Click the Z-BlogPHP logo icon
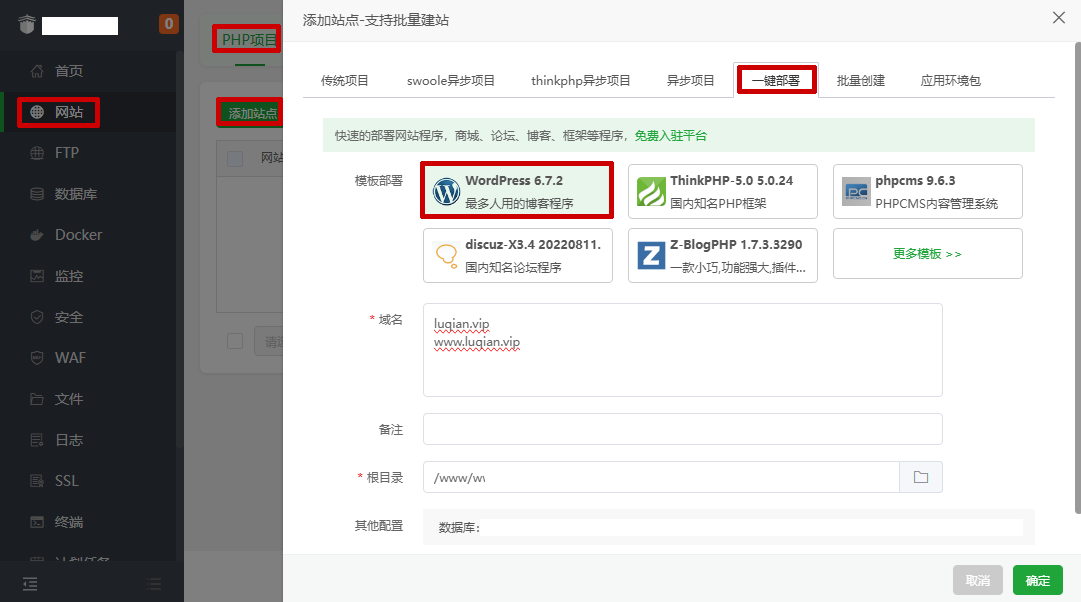The image size is (1081, 602). pyautogui.click(x=651, y=255)
